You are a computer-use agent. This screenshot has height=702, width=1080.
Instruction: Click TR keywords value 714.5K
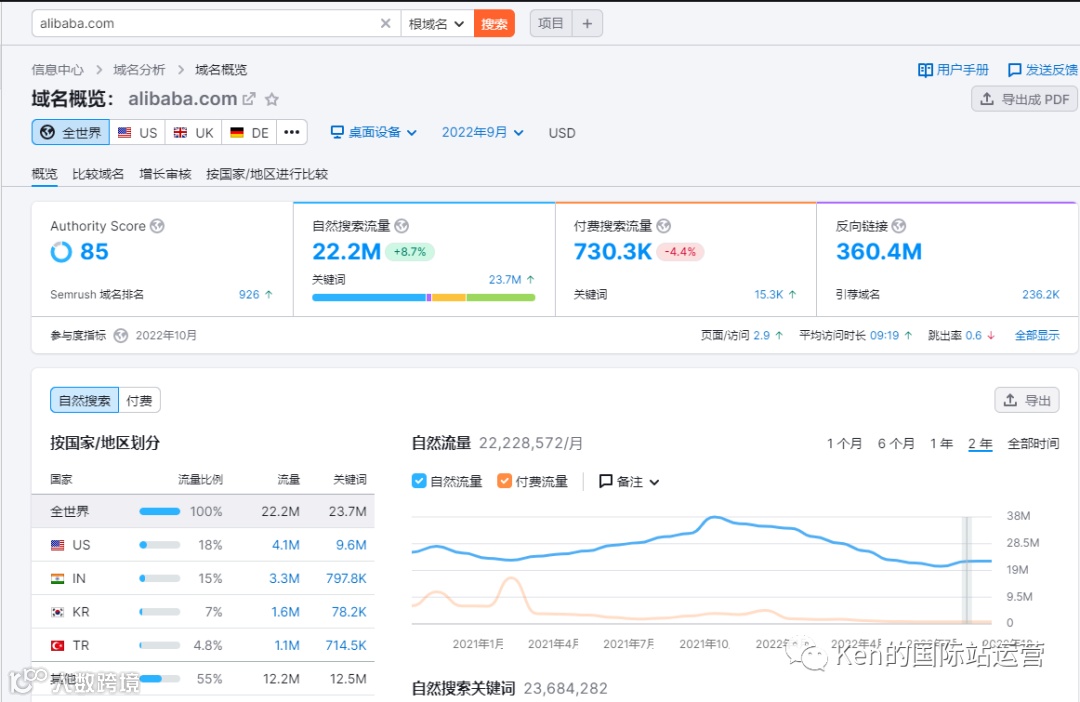346,646
